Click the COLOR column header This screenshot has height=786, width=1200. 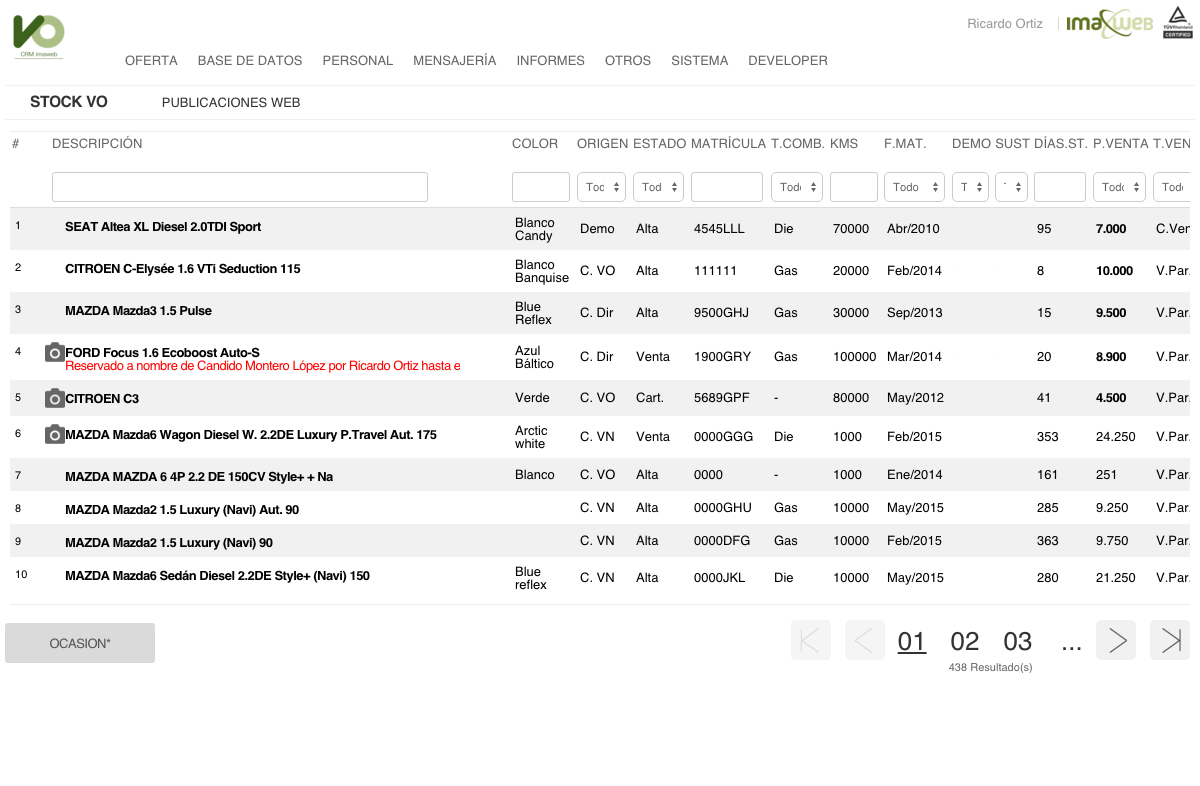(535, 144)
